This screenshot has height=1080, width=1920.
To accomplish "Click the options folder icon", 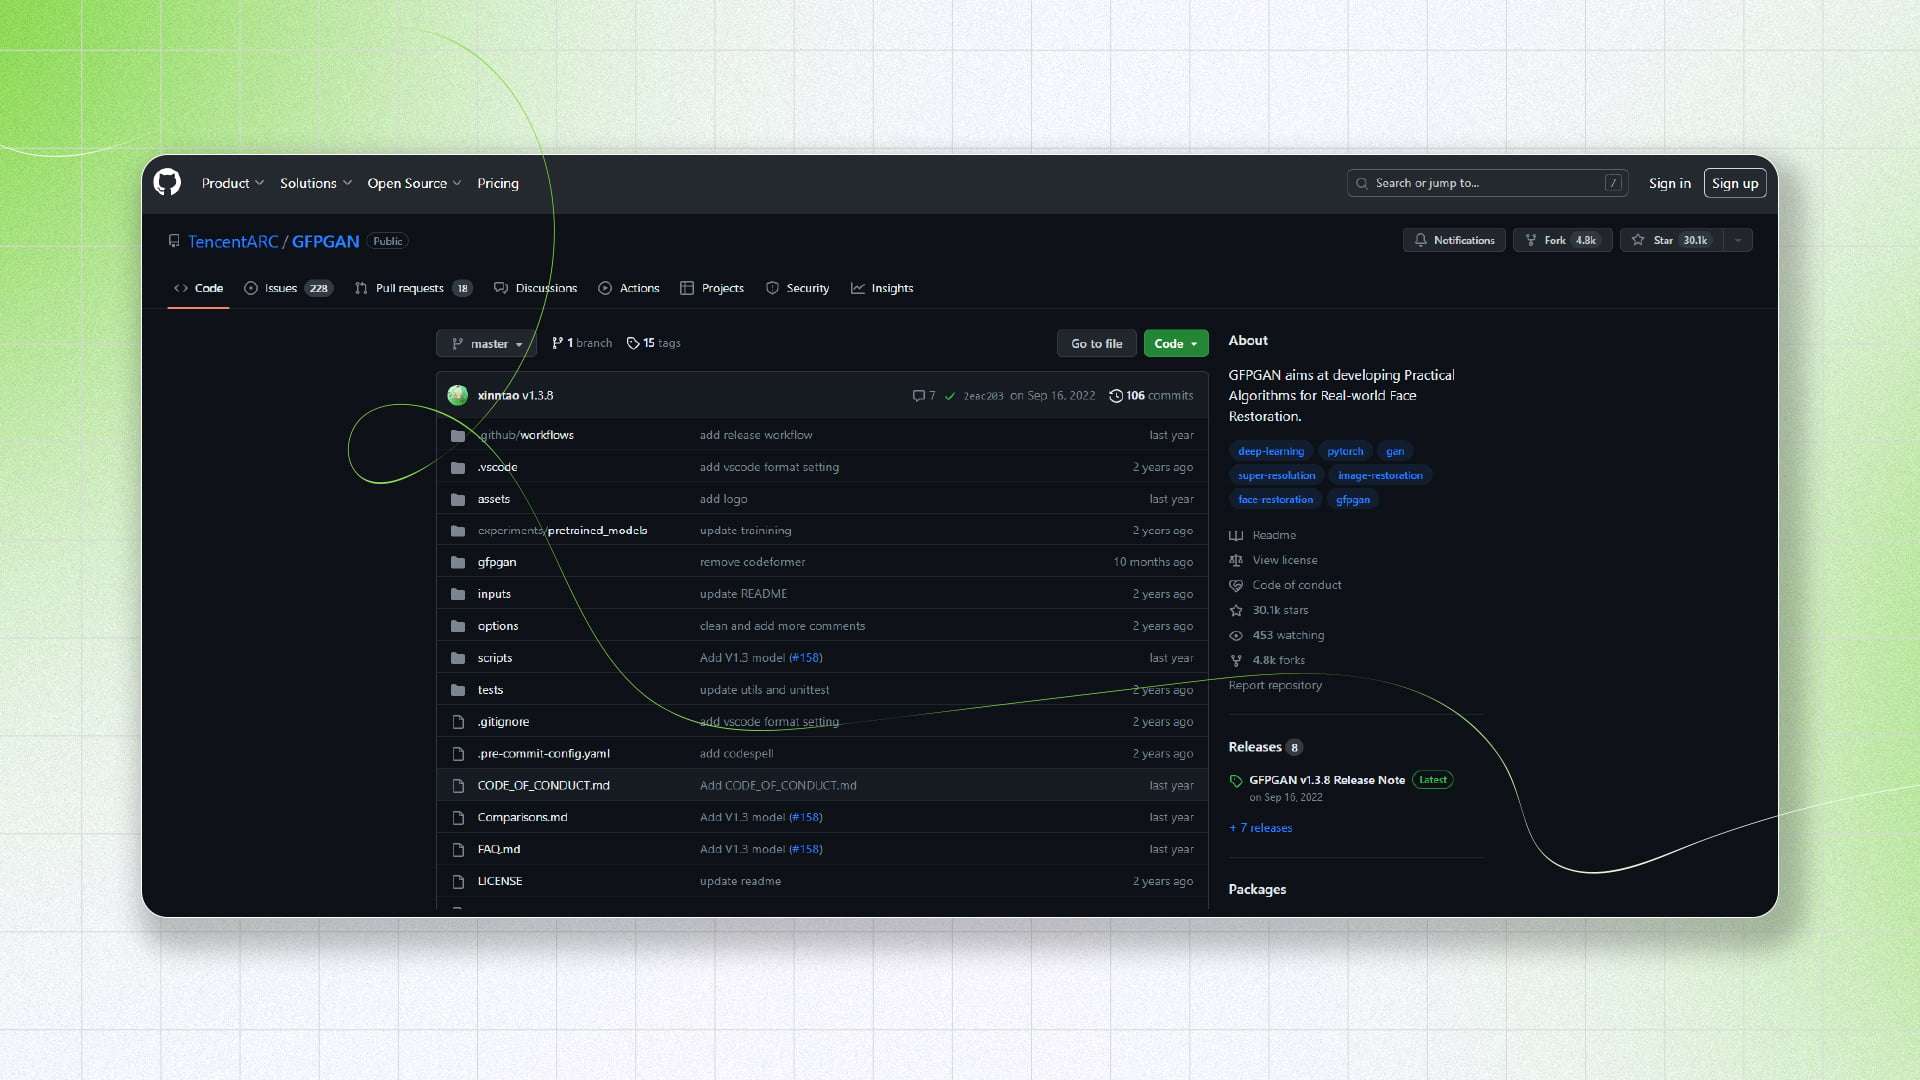I will pyautogui.click(x=458, y=626).
